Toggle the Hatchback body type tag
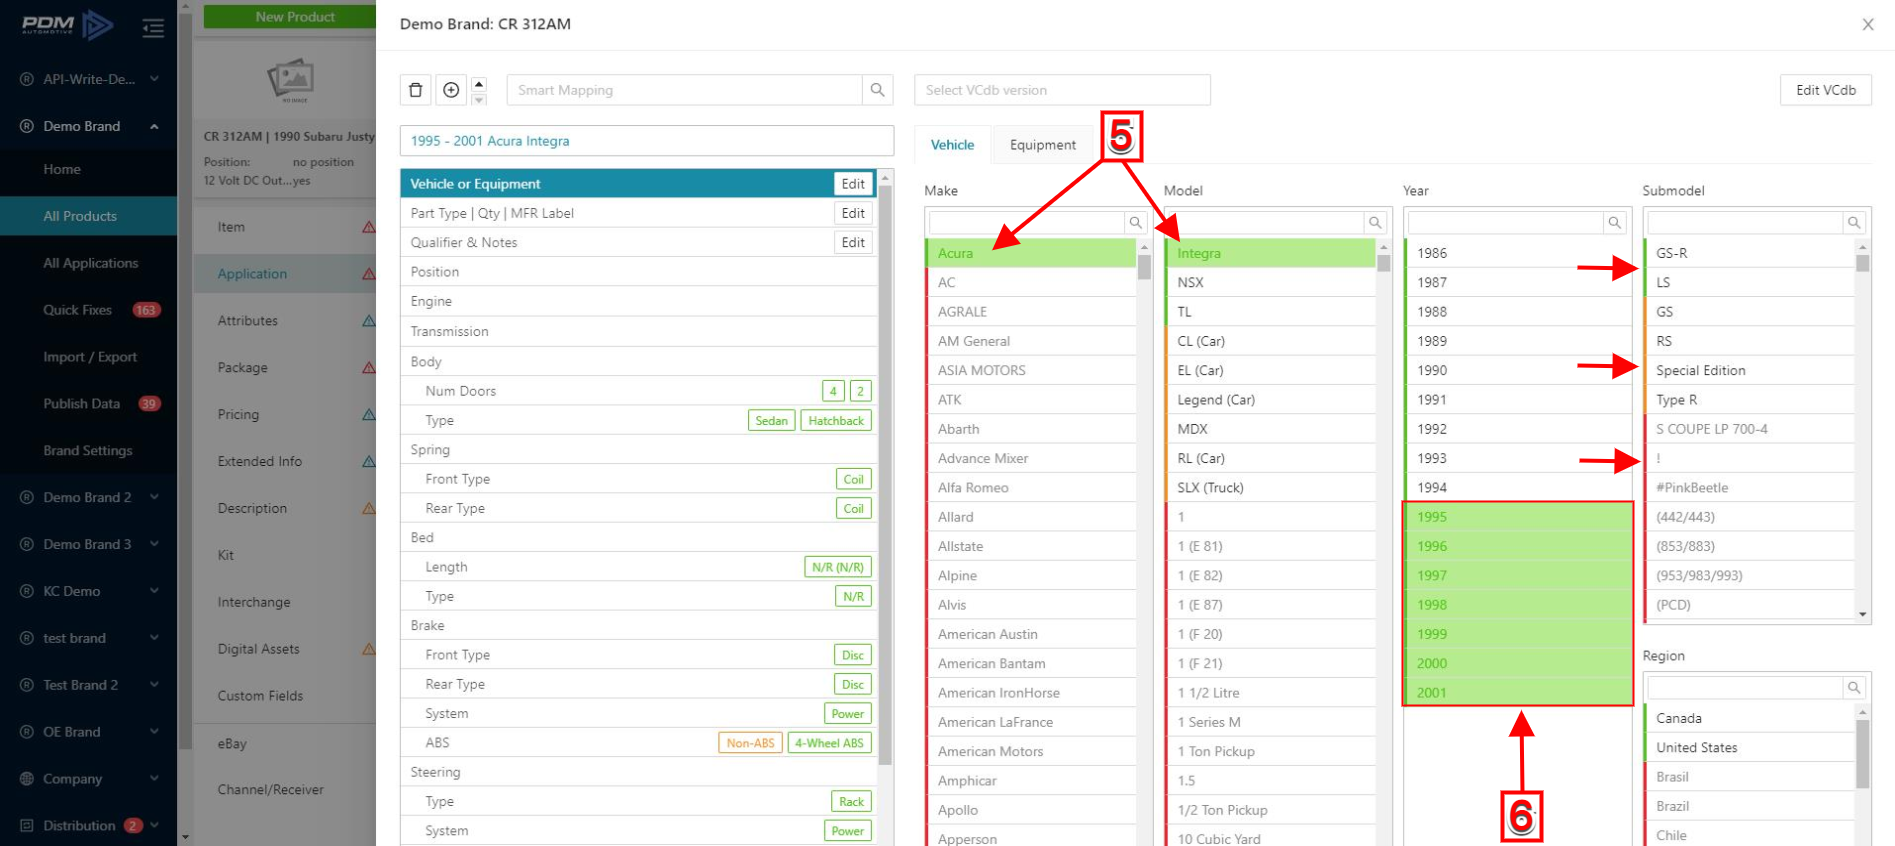Screen dimensions: 1895x846 [836, 421]
